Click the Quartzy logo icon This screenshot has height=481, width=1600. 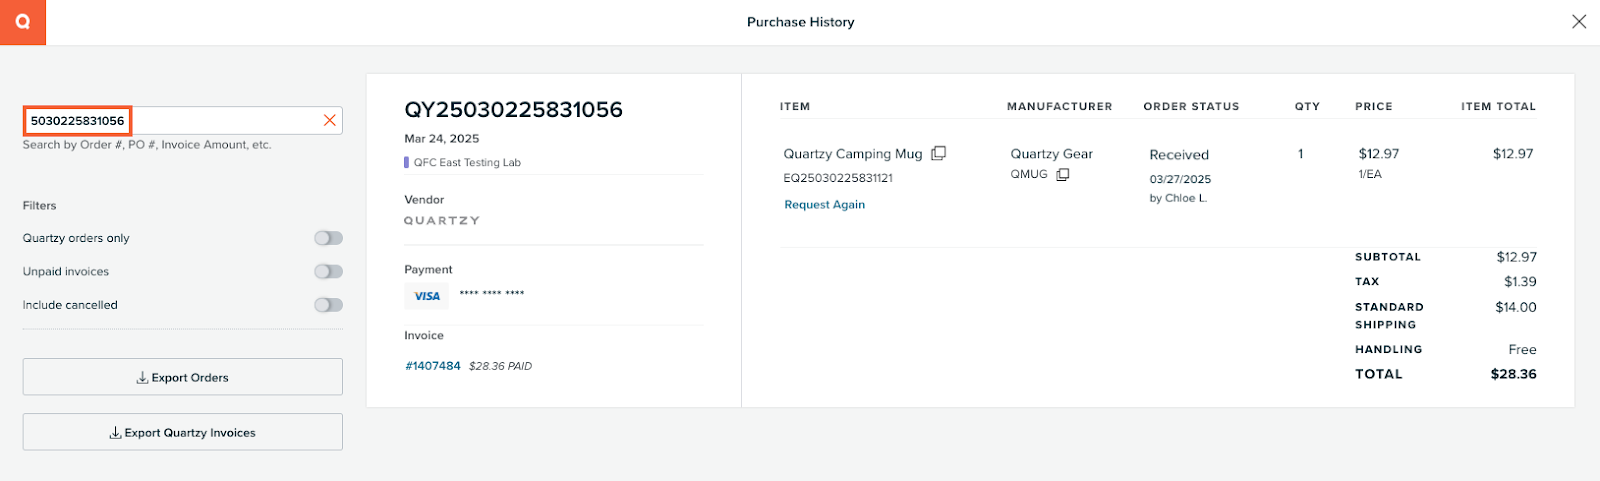click(x=22, y=22)
